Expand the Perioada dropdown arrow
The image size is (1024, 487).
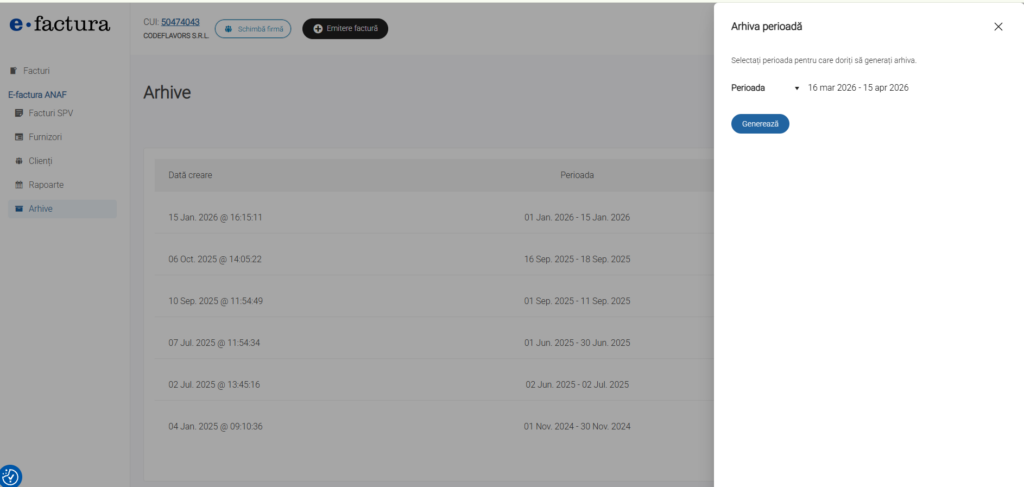pyautogui.click(x=797, y=88)
